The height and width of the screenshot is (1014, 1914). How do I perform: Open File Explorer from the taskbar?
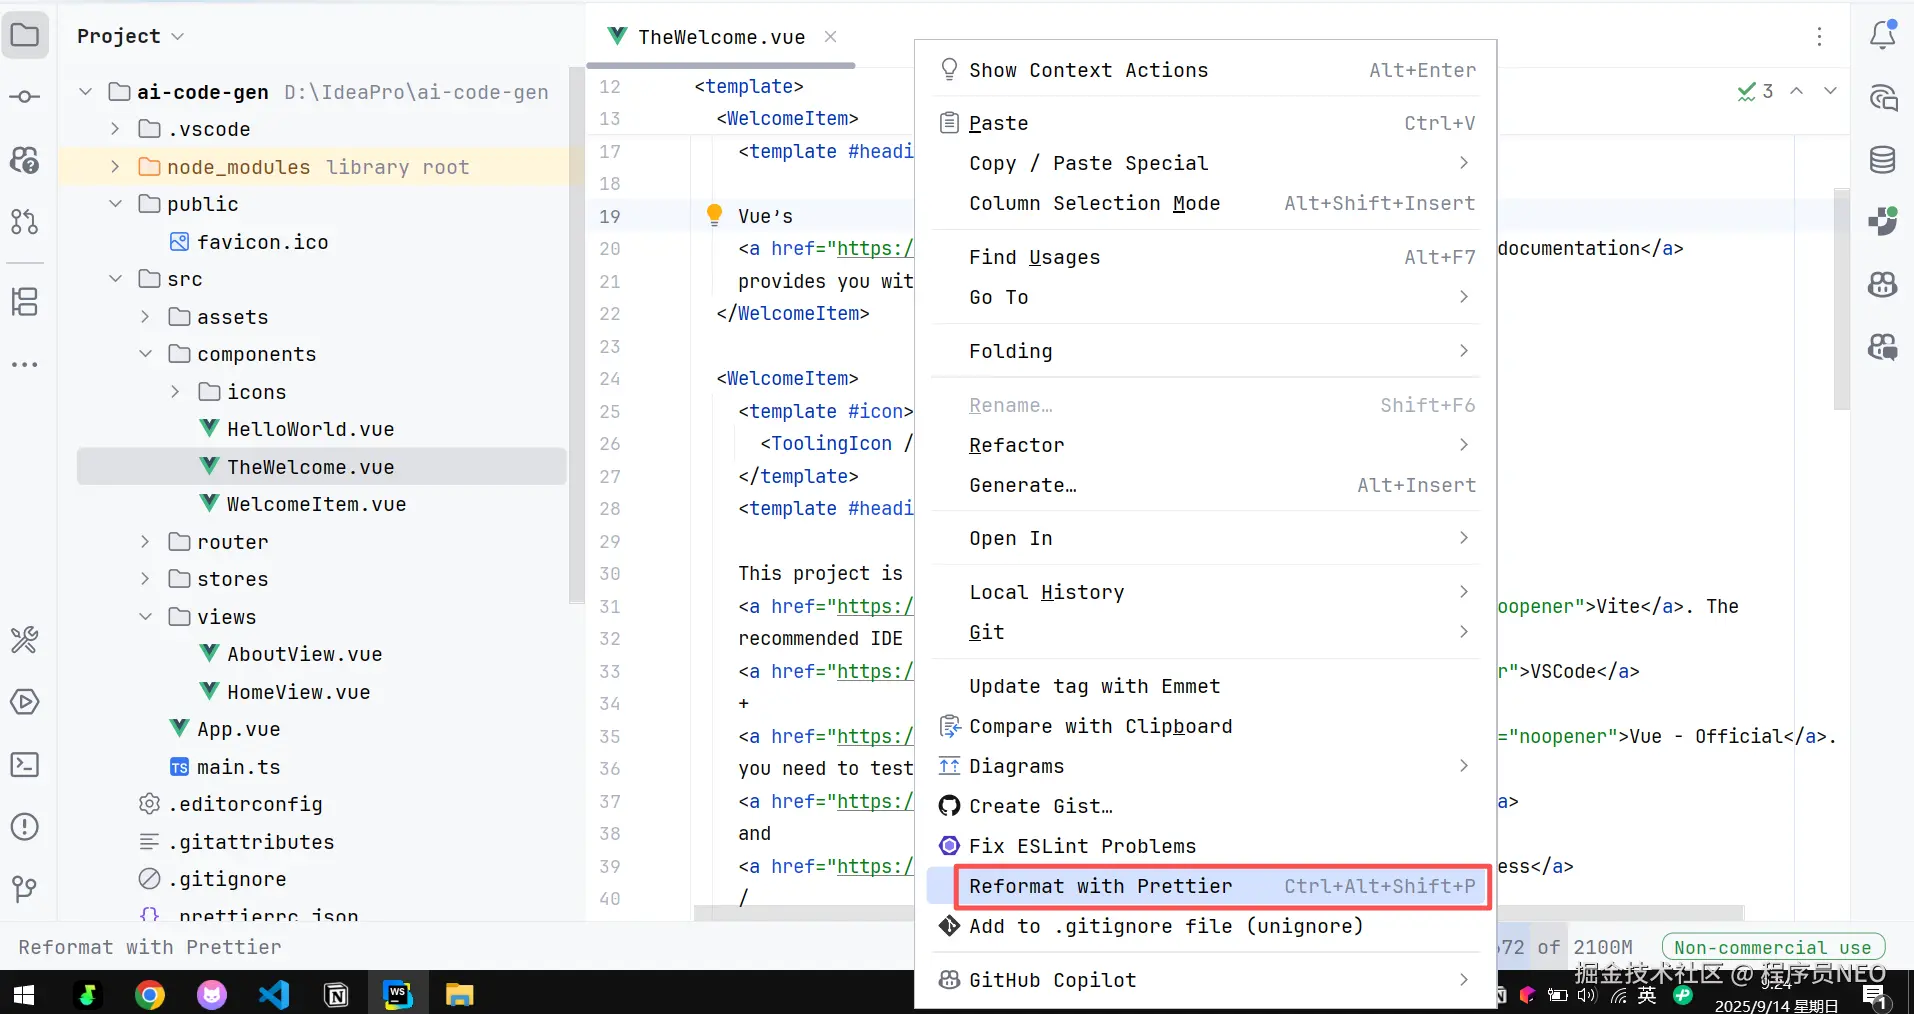click(459, 995)
